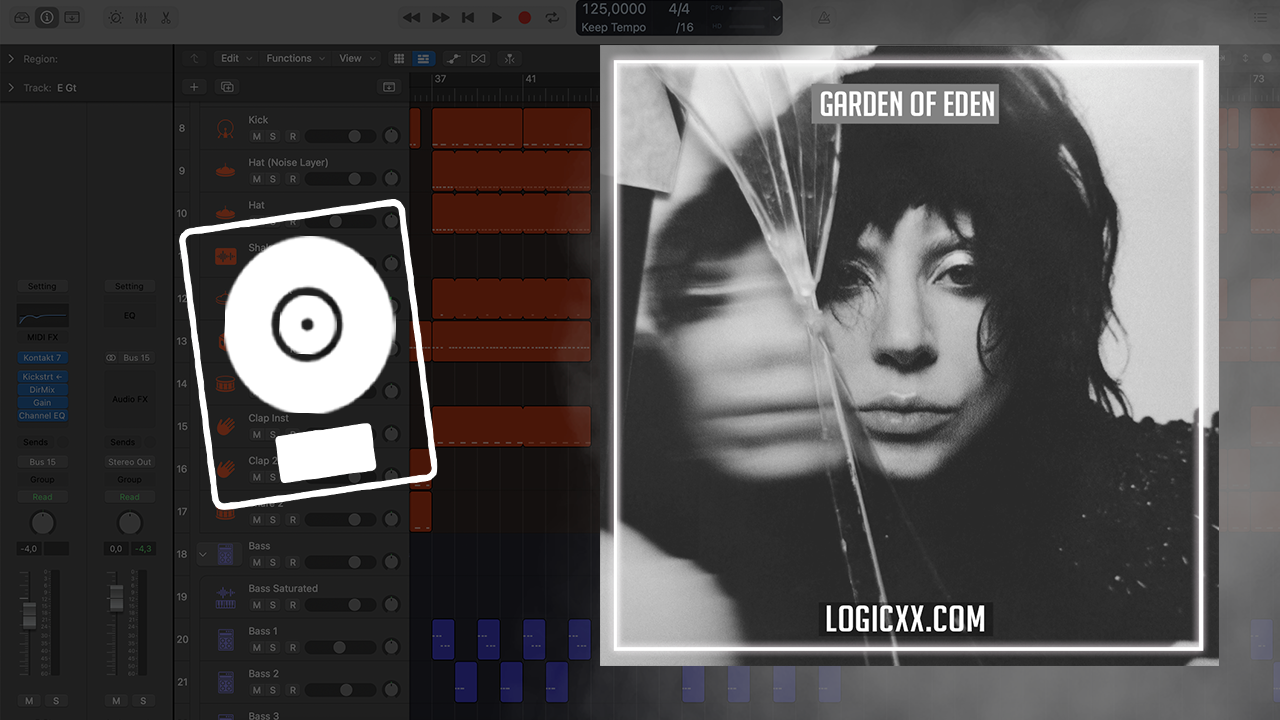Open the View menu
This screenshot has width=1280, height=720.
(356, 59)
